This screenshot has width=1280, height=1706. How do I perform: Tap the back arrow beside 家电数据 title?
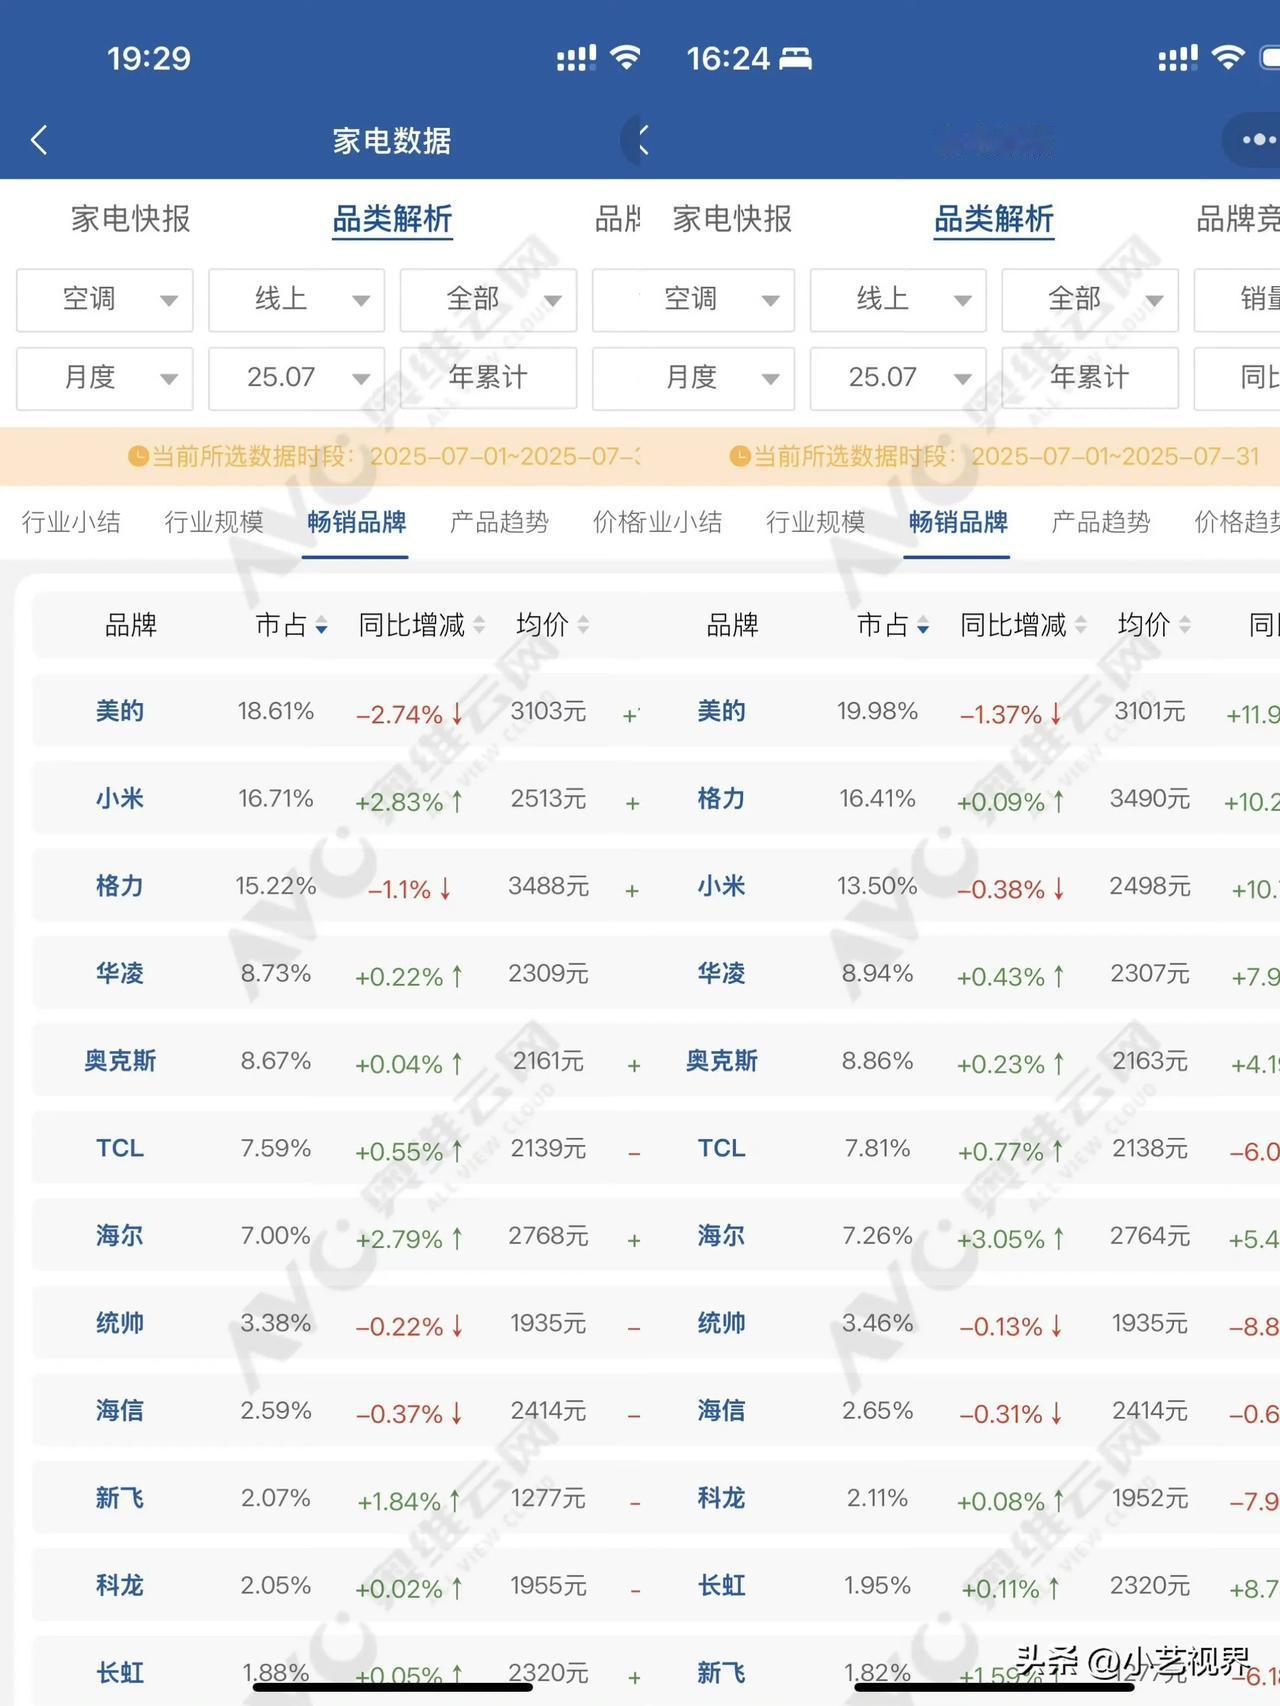(39, 140)
